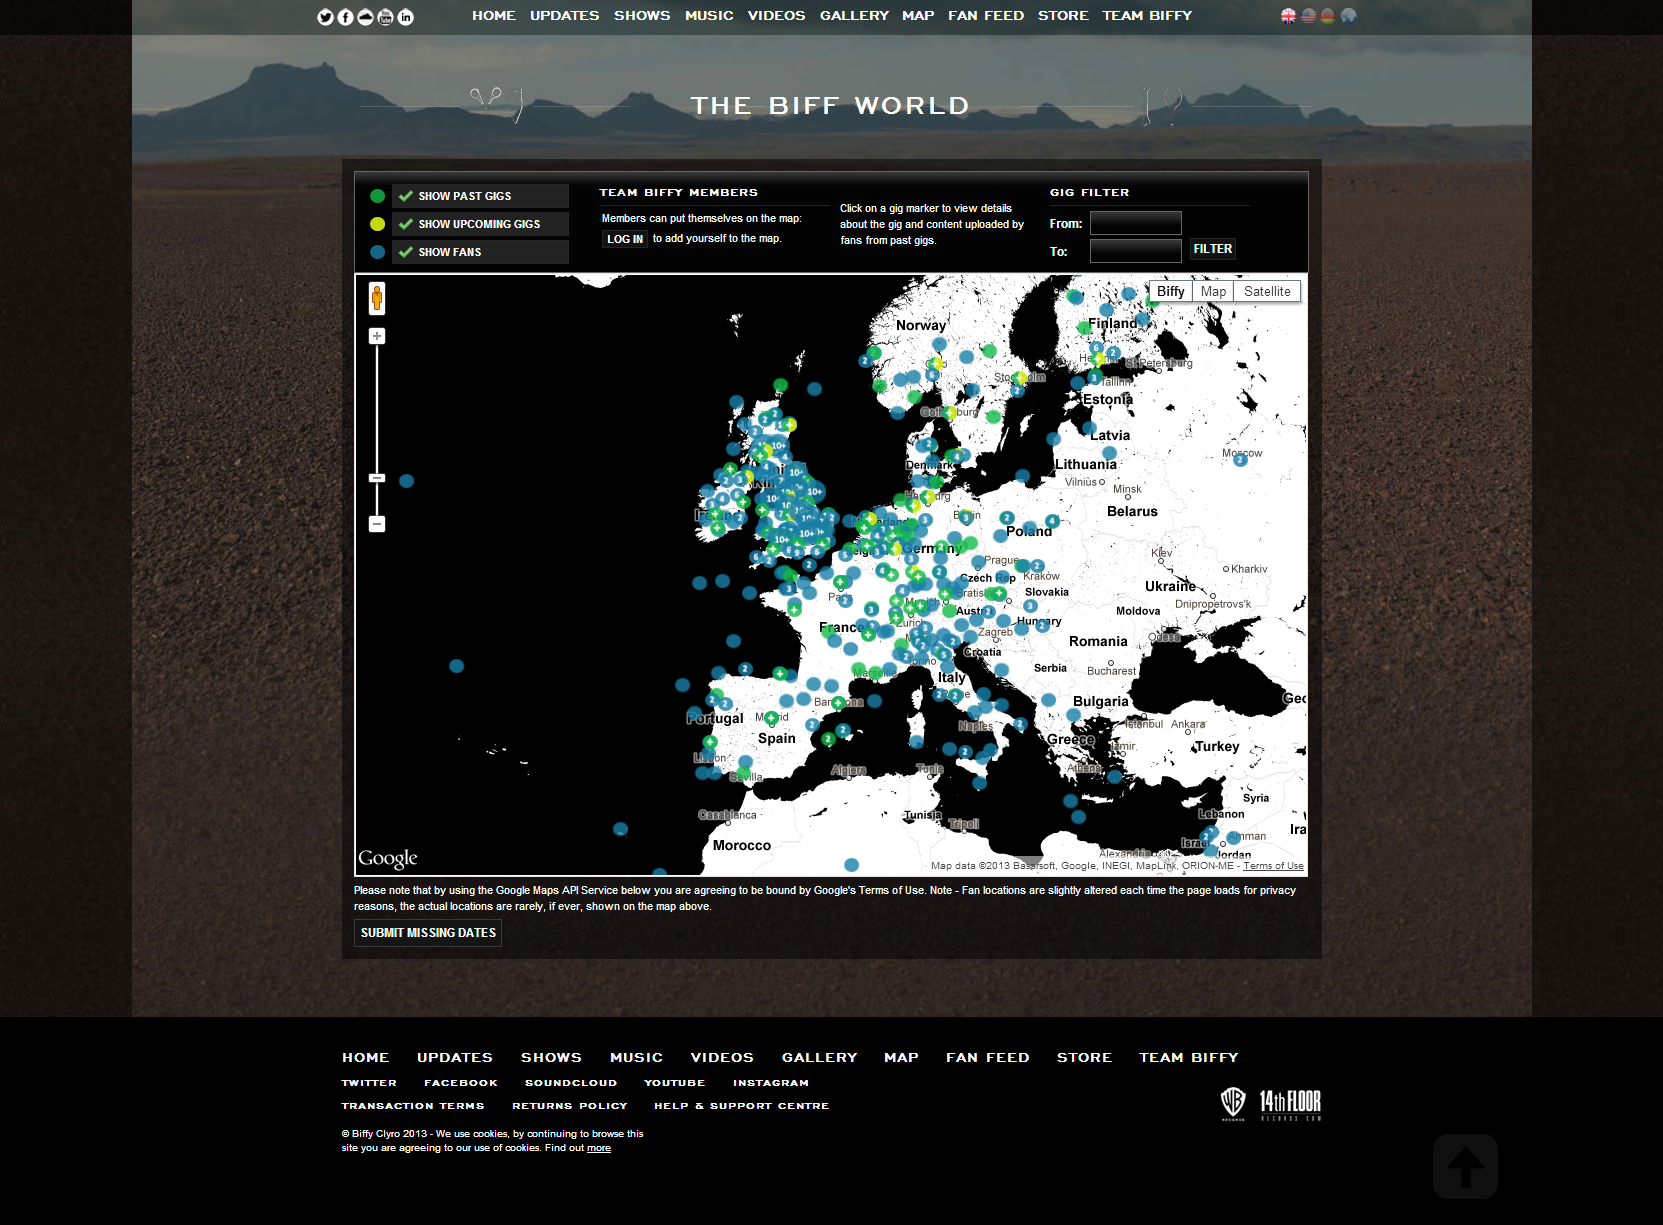Screen dimensions: 1663x1225
Task: Open the SoundCloud cloud icon in the top bar
Action: tap(365, 17)
